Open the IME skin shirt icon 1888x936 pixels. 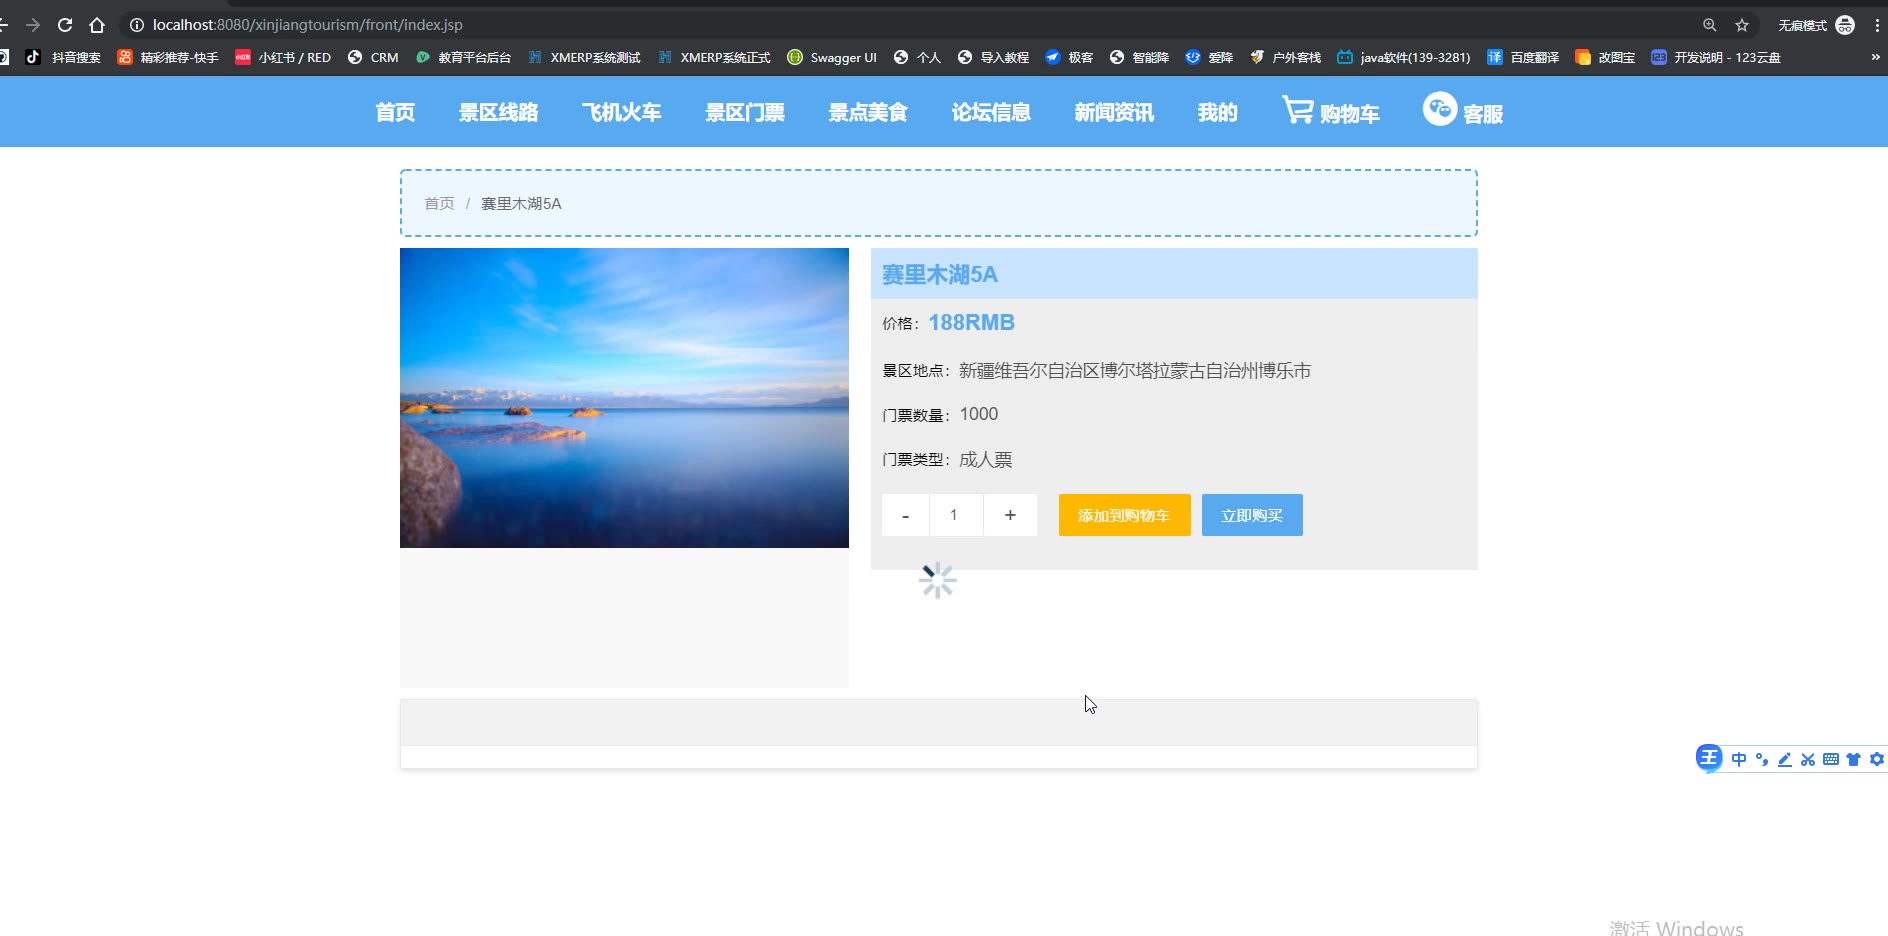coord(1854,760)
